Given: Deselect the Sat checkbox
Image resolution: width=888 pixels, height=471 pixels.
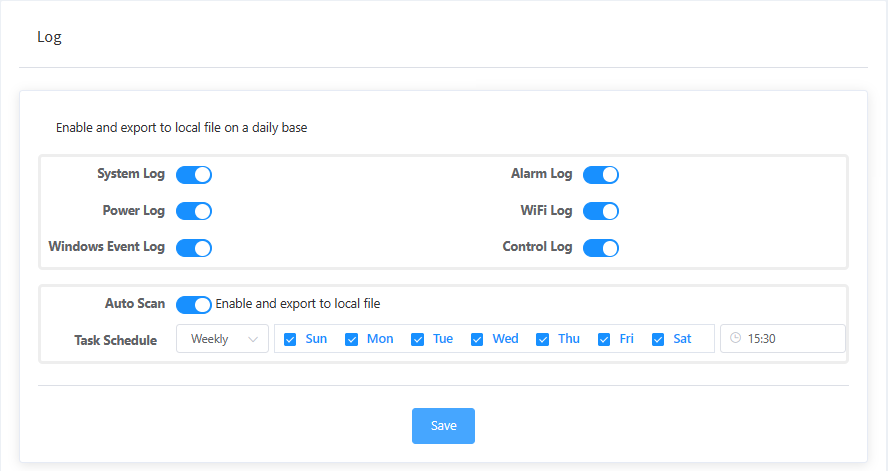Looking at the screenshot, I should point(658,339).
